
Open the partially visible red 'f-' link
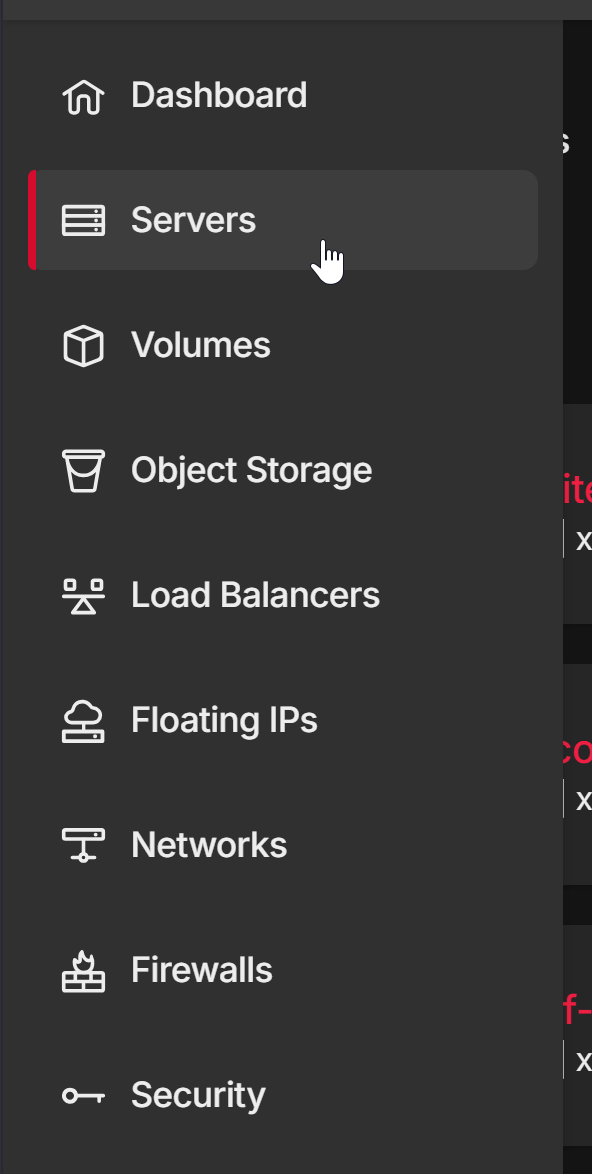click(x=577, y=1010)
